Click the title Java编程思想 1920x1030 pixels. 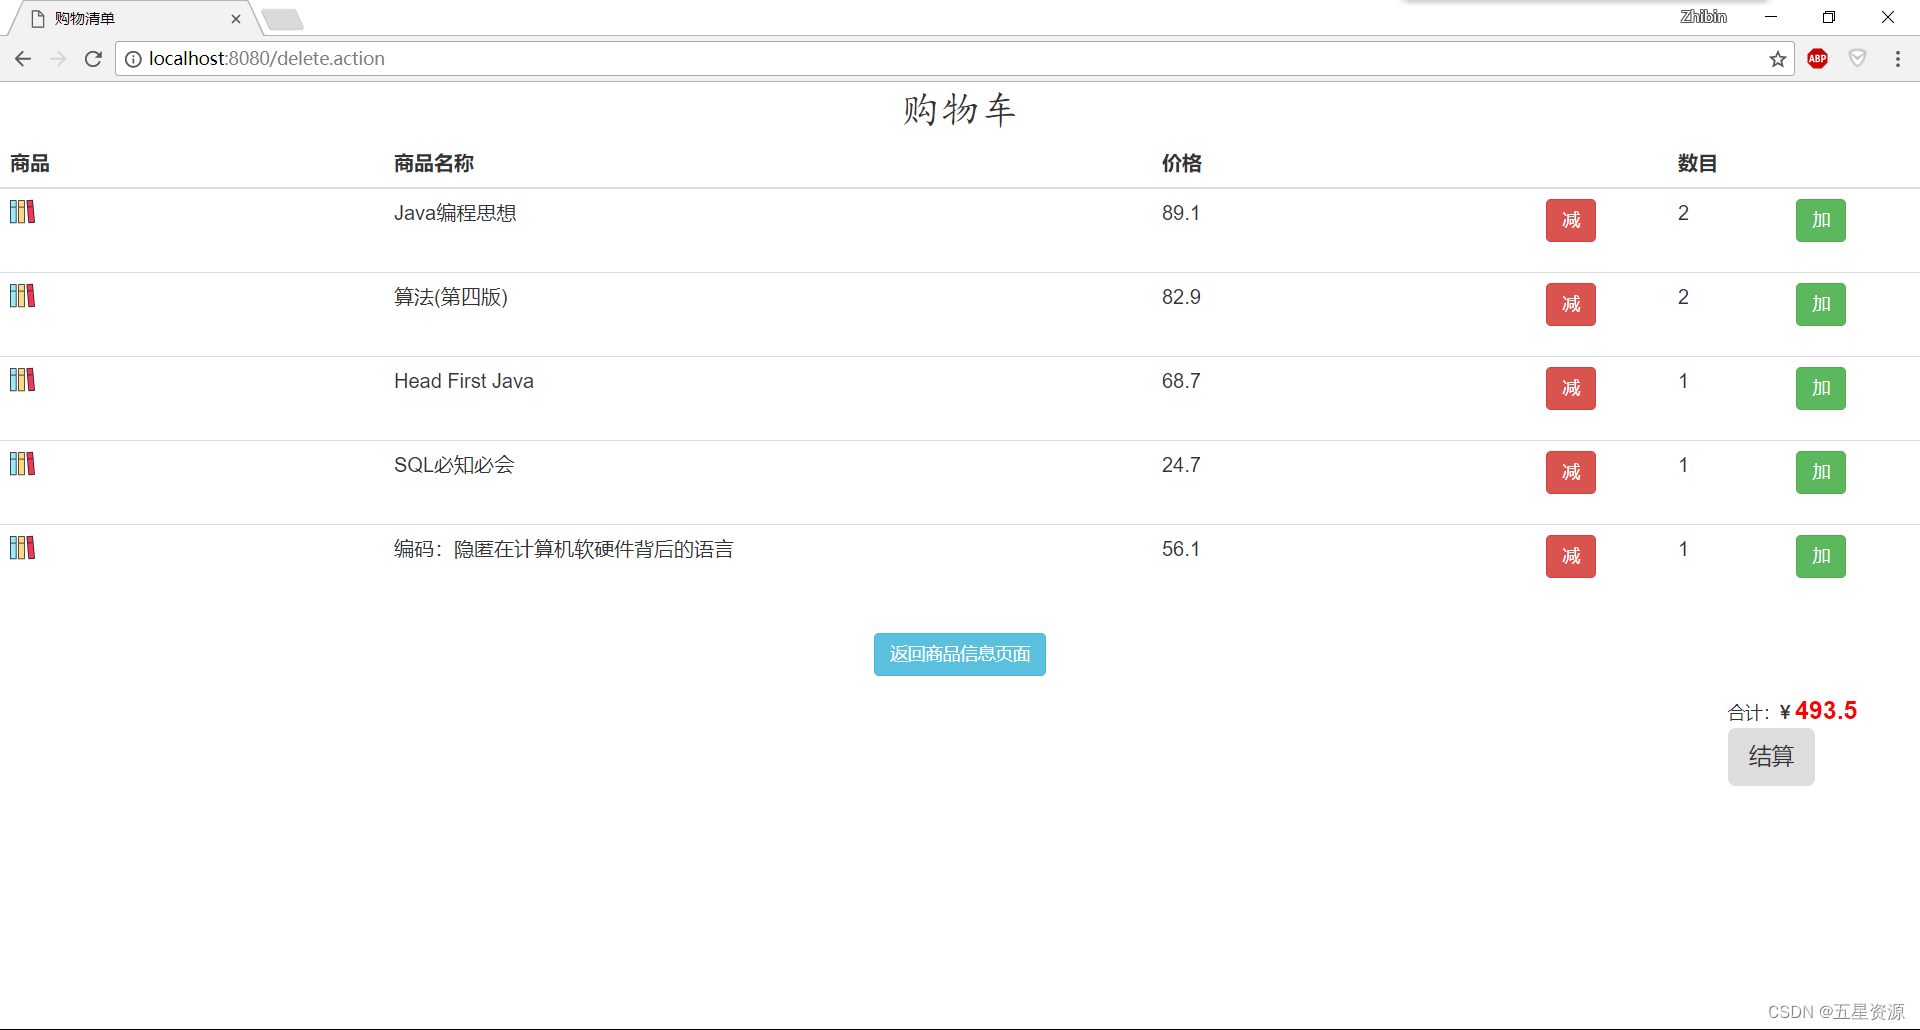455,213
